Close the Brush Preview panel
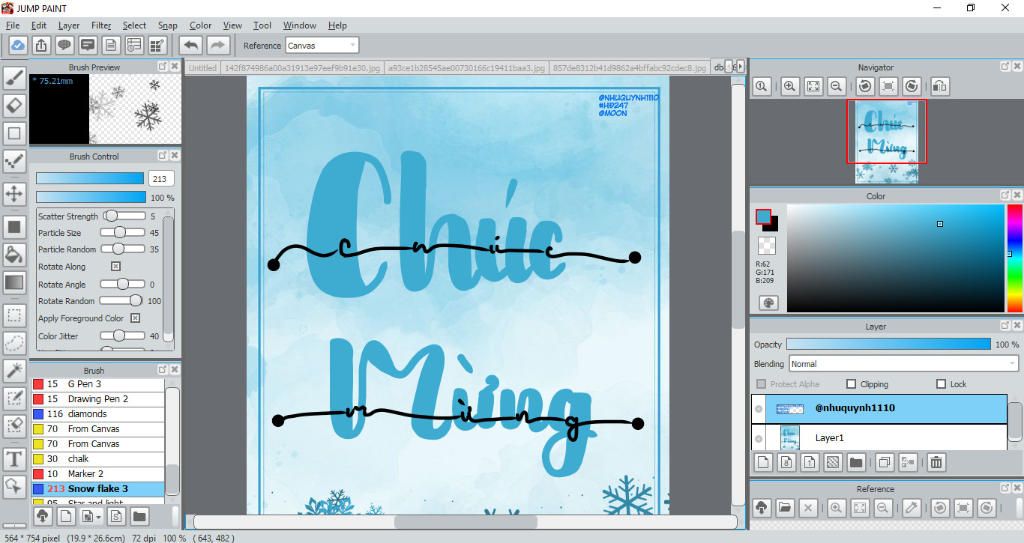 [174, 67]
